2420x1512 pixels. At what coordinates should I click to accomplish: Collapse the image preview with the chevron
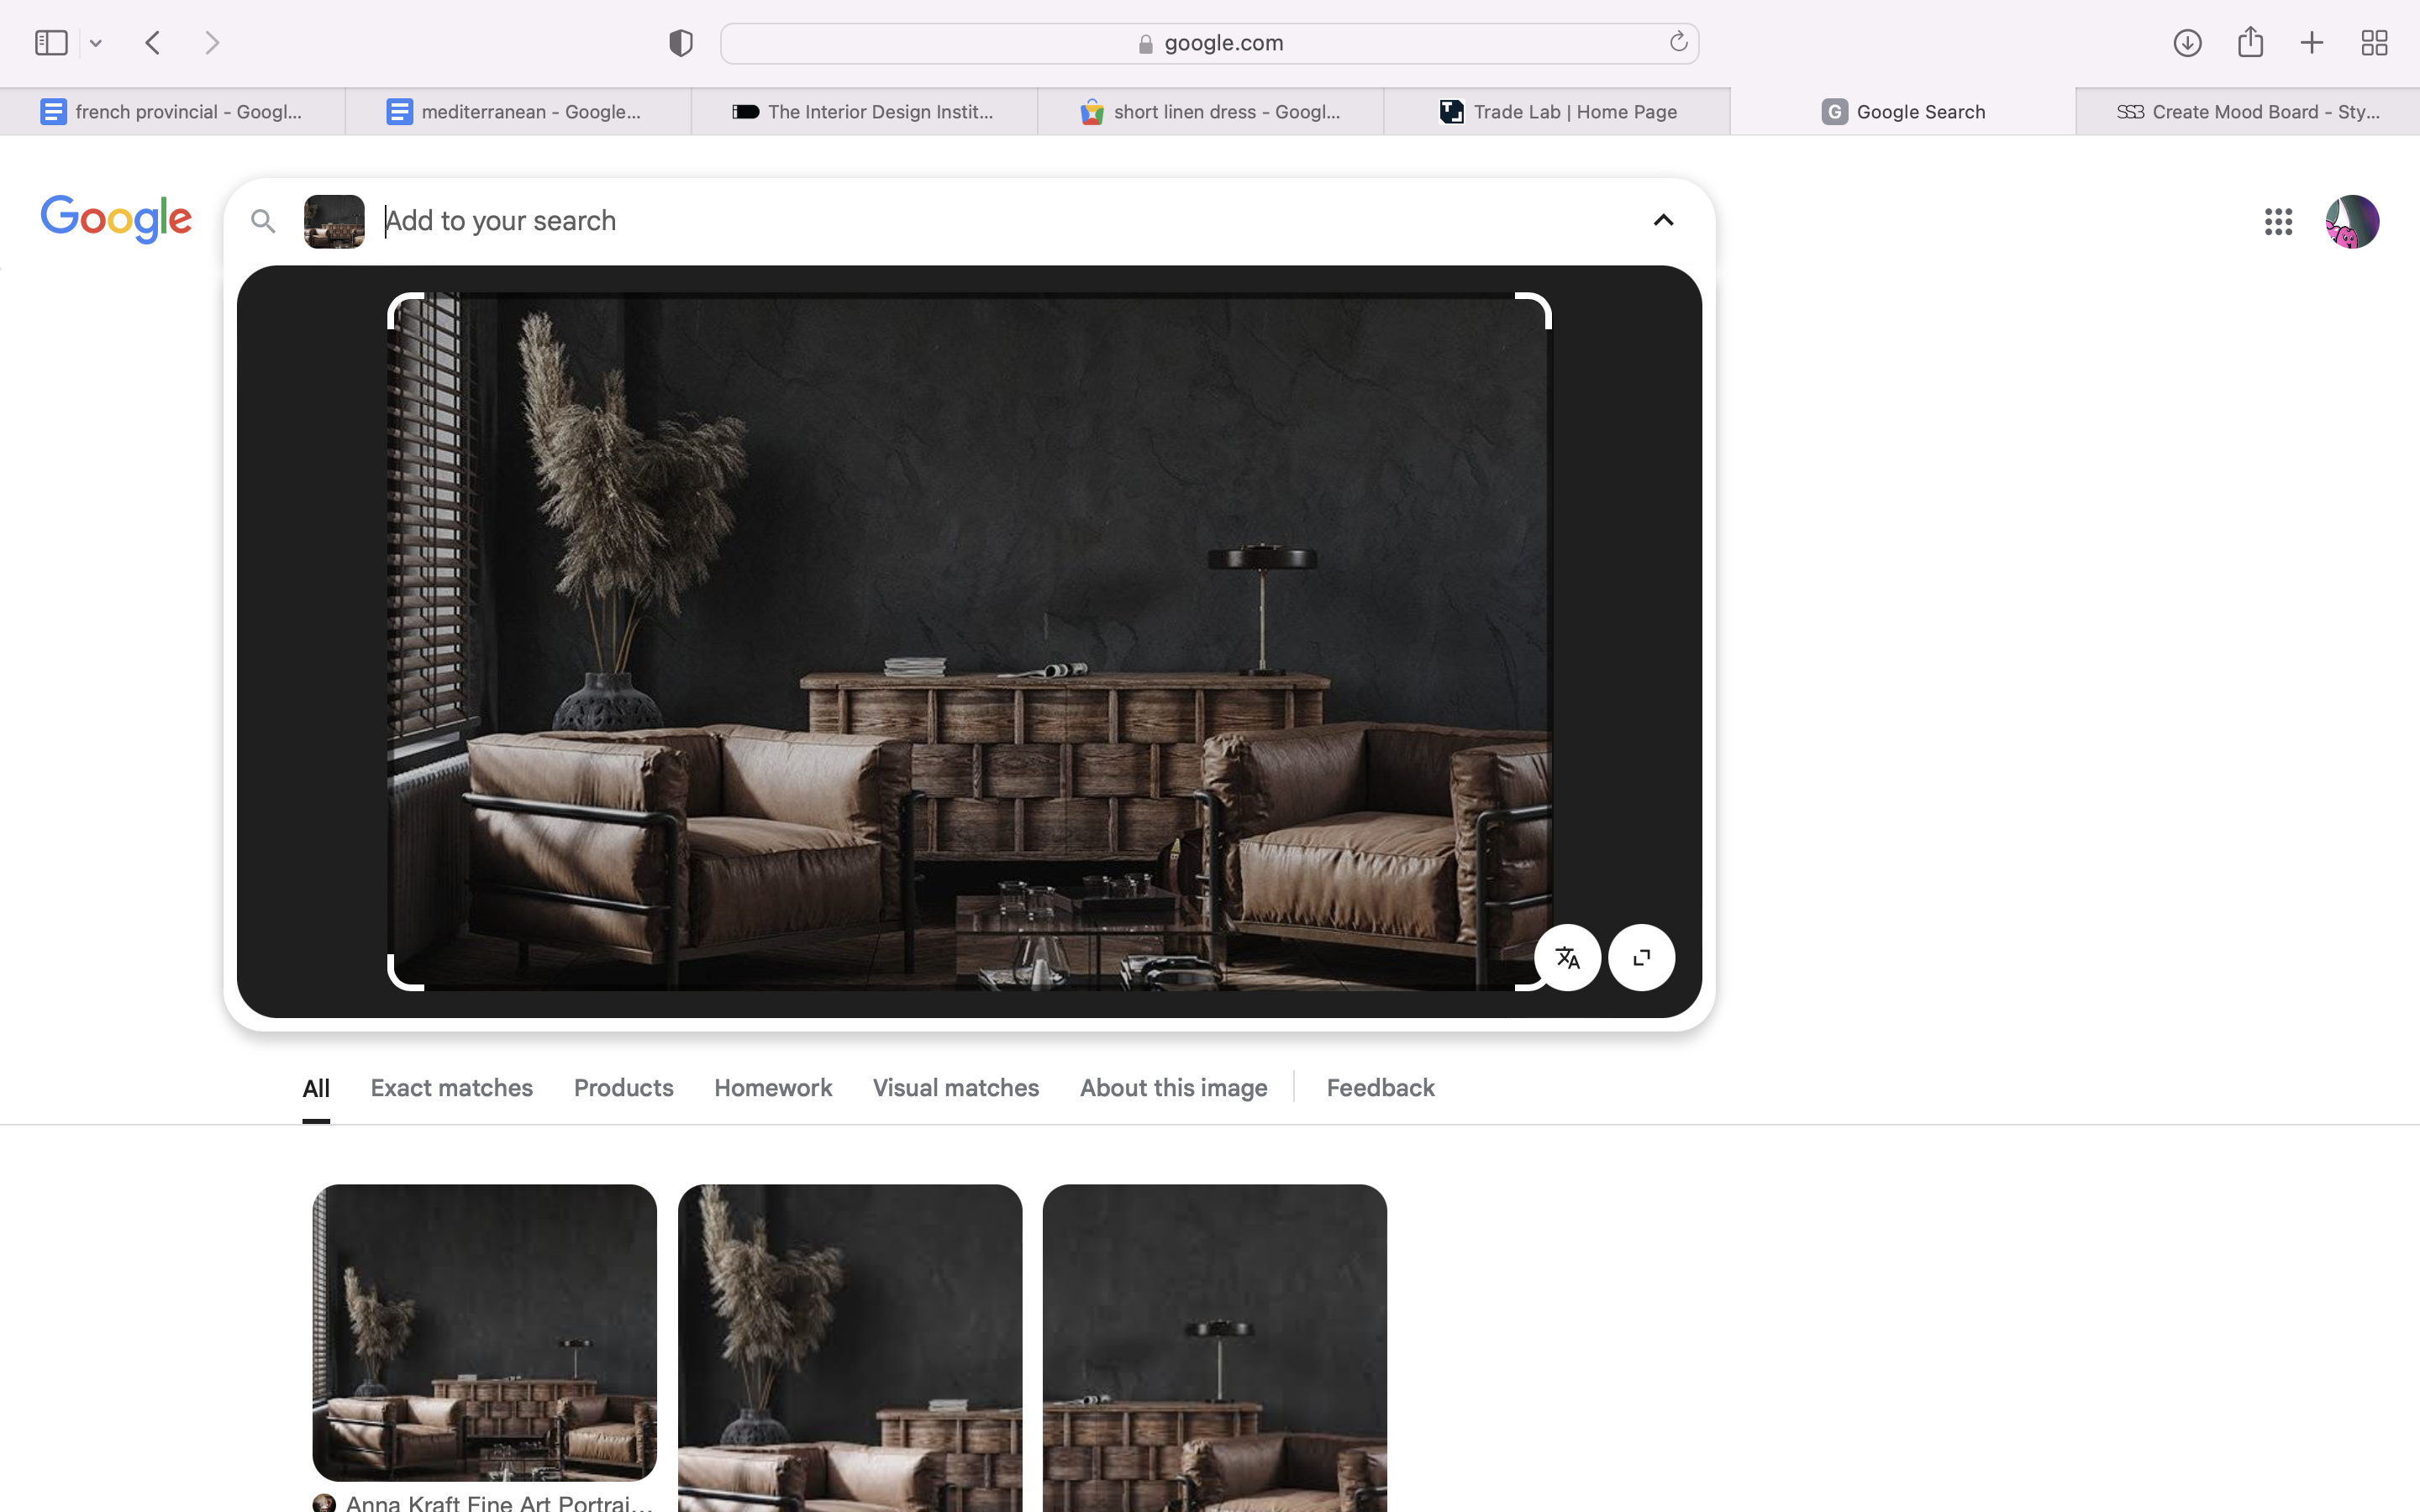click(x=1663, y=220)
